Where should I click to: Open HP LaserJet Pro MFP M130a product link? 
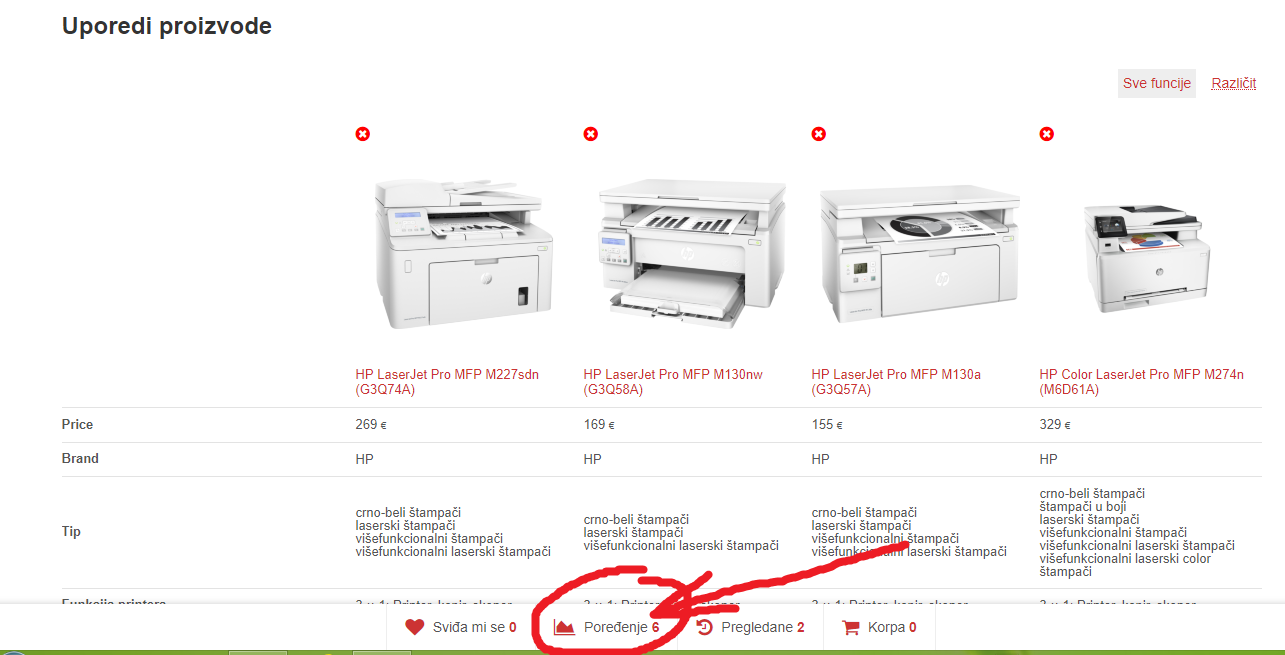896,382
